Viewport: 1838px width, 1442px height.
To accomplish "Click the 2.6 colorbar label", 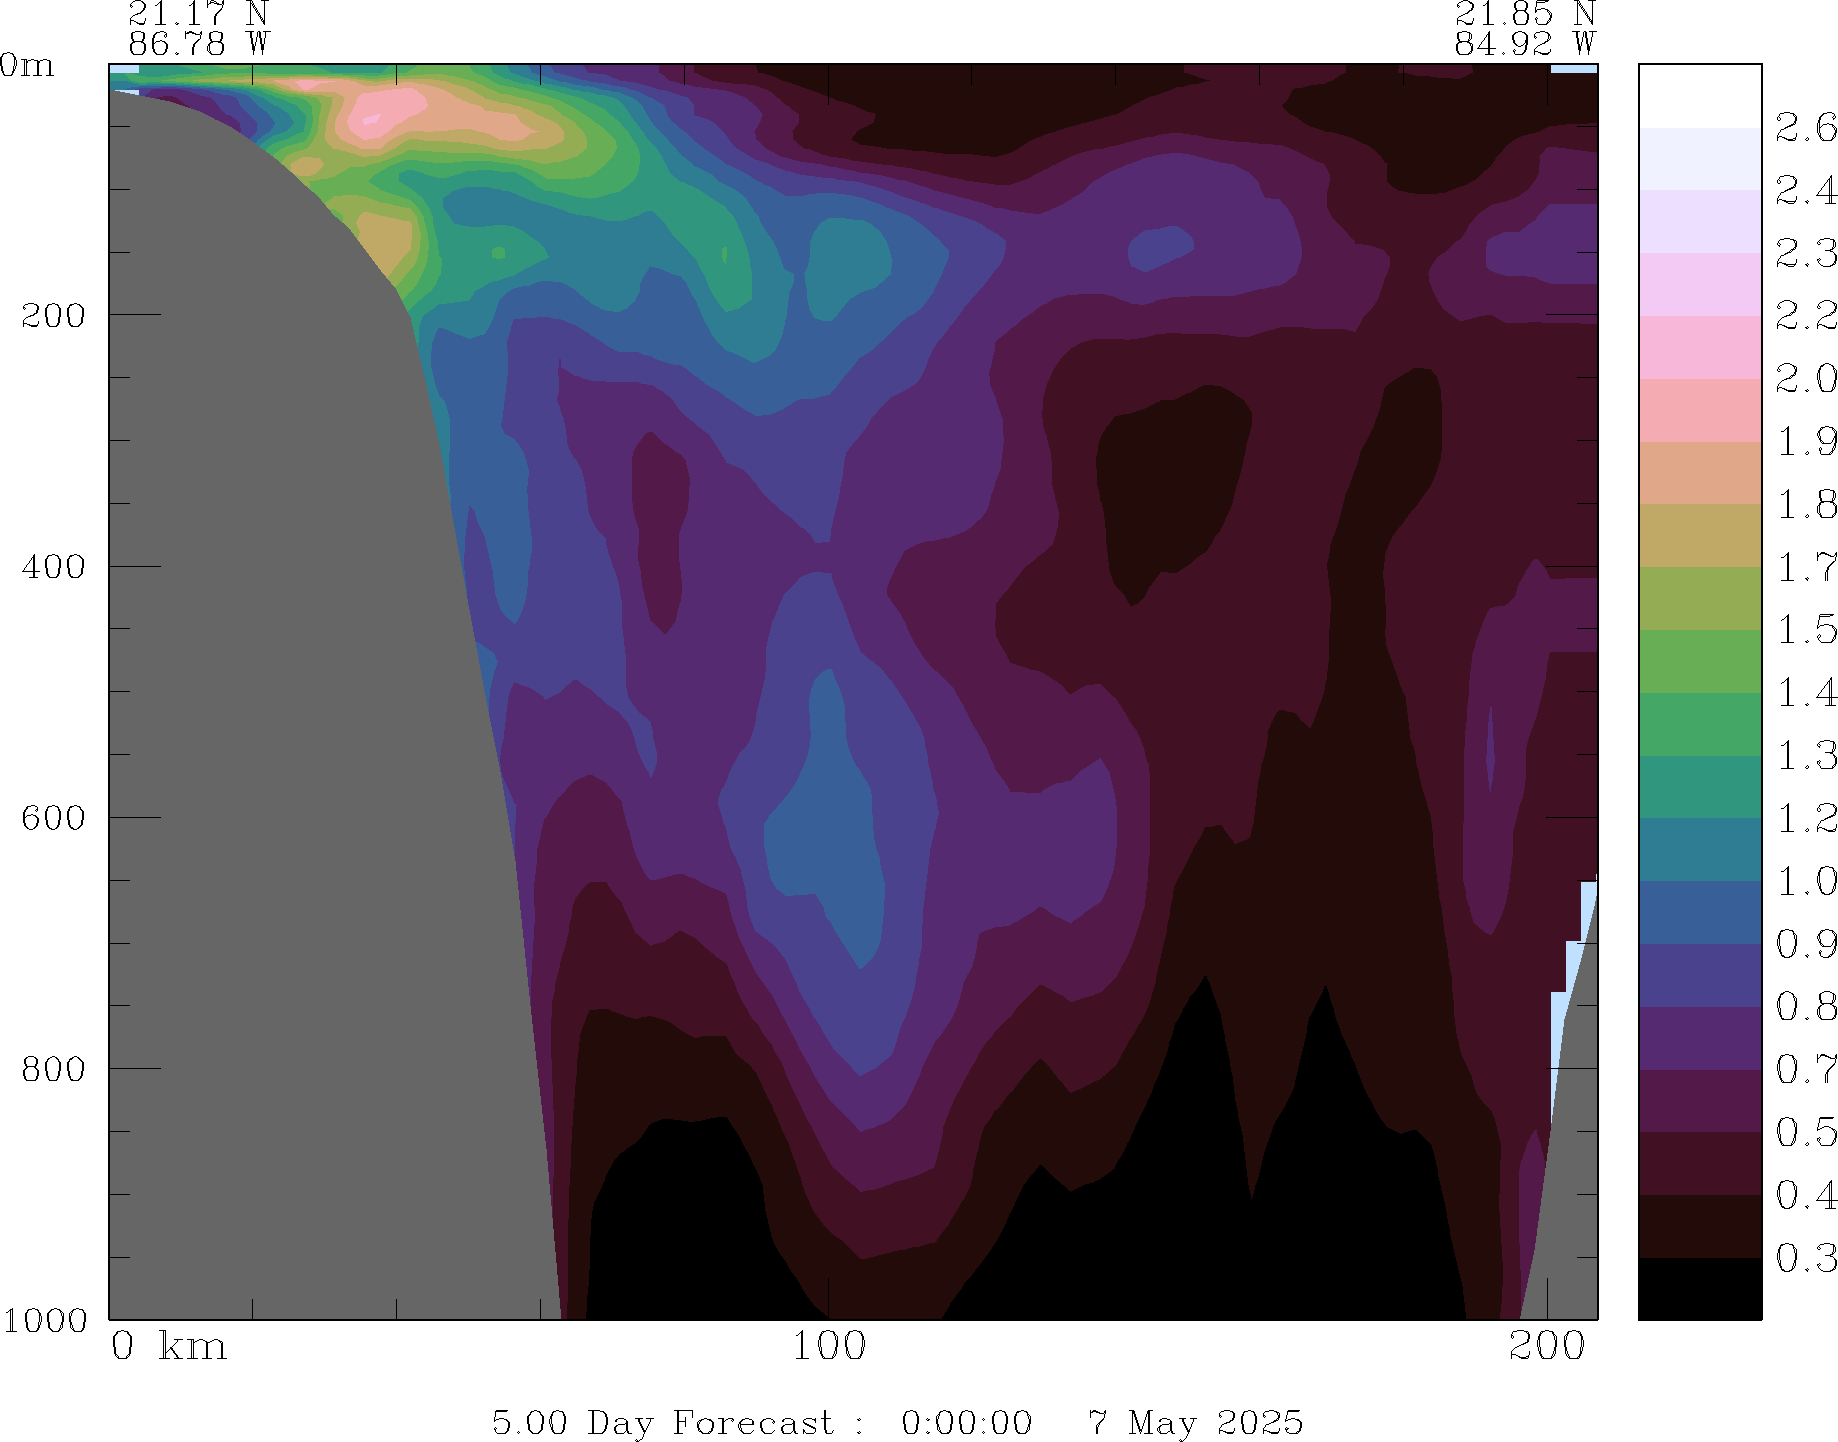I will pos(1805,128).
